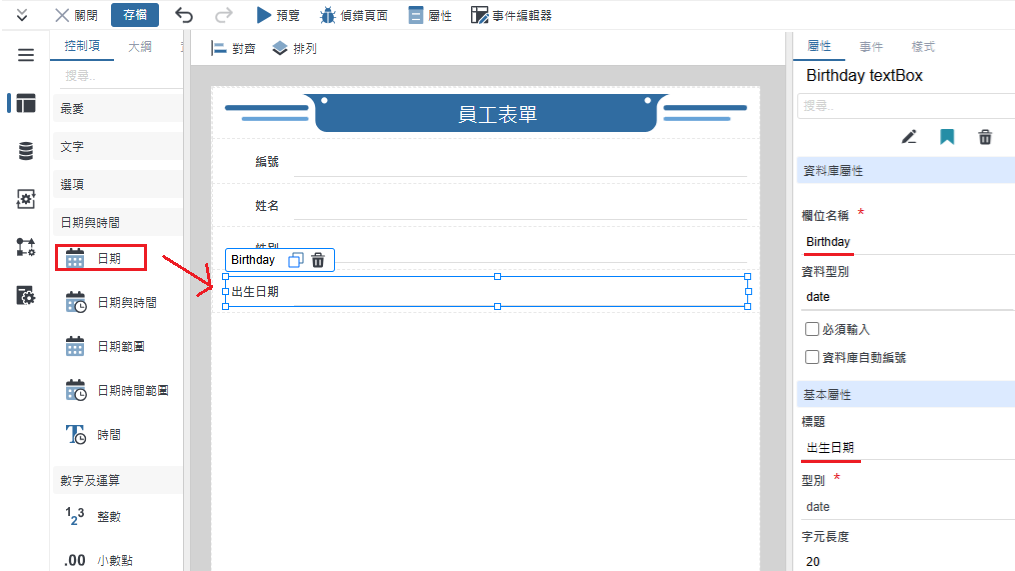The height and width of the screenshot is (571, 1015).
Task: Click the pencil edit icon in properties panel
Action: (x=908, y=137)
